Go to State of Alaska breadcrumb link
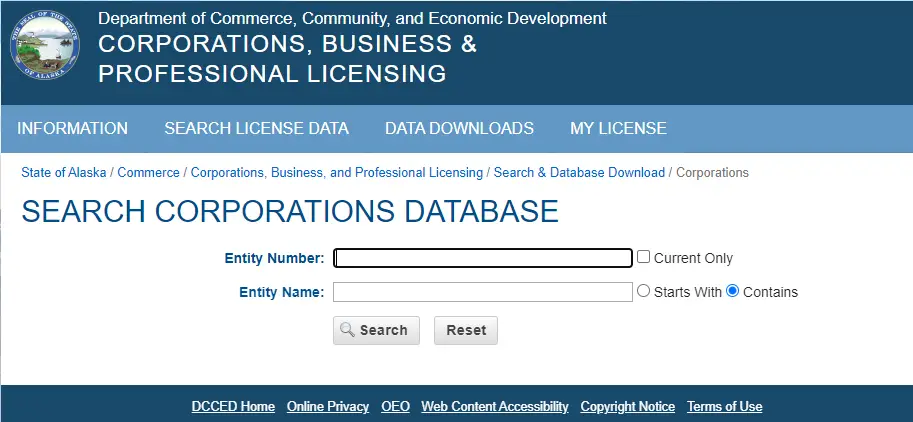913x422 pixels. coord(64,172)
